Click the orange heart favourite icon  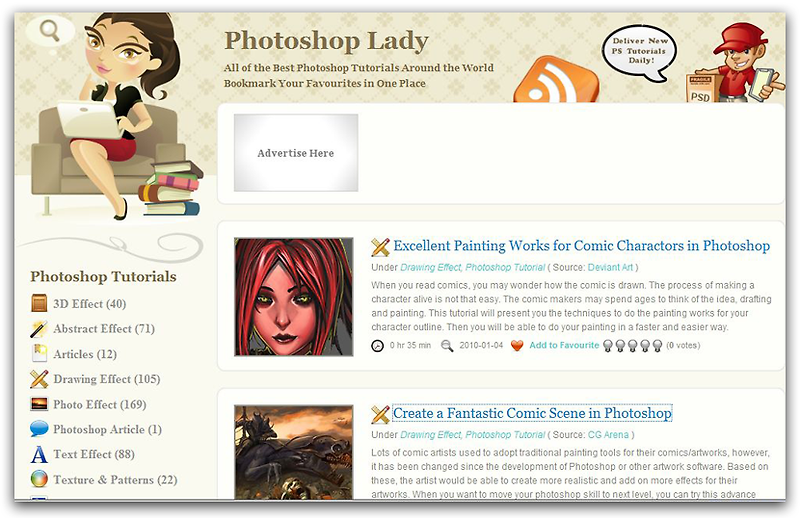[x=517, y=346]
